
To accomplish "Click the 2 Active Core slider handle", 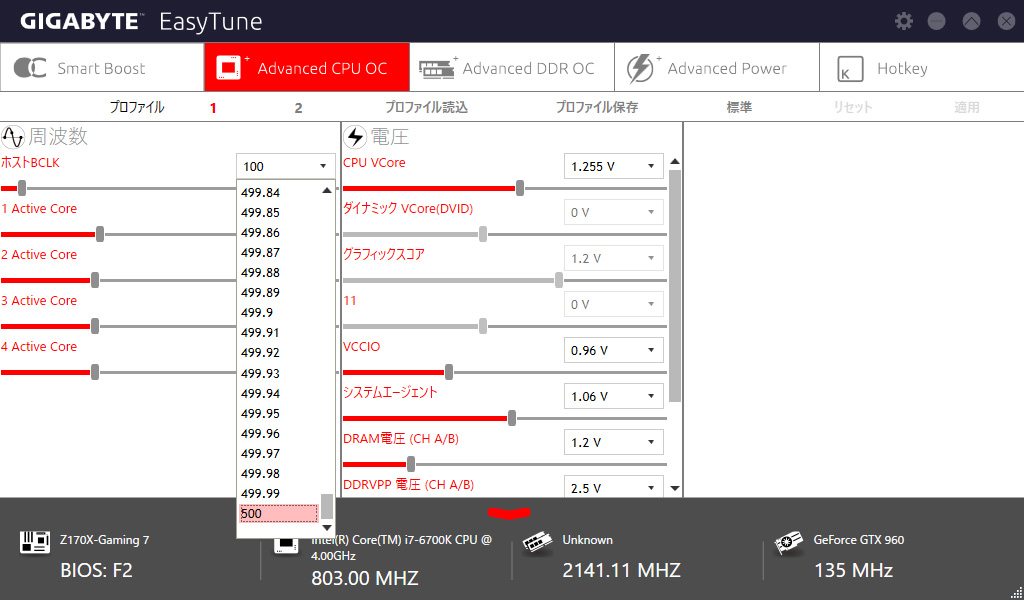I will [x=95, y=281].
